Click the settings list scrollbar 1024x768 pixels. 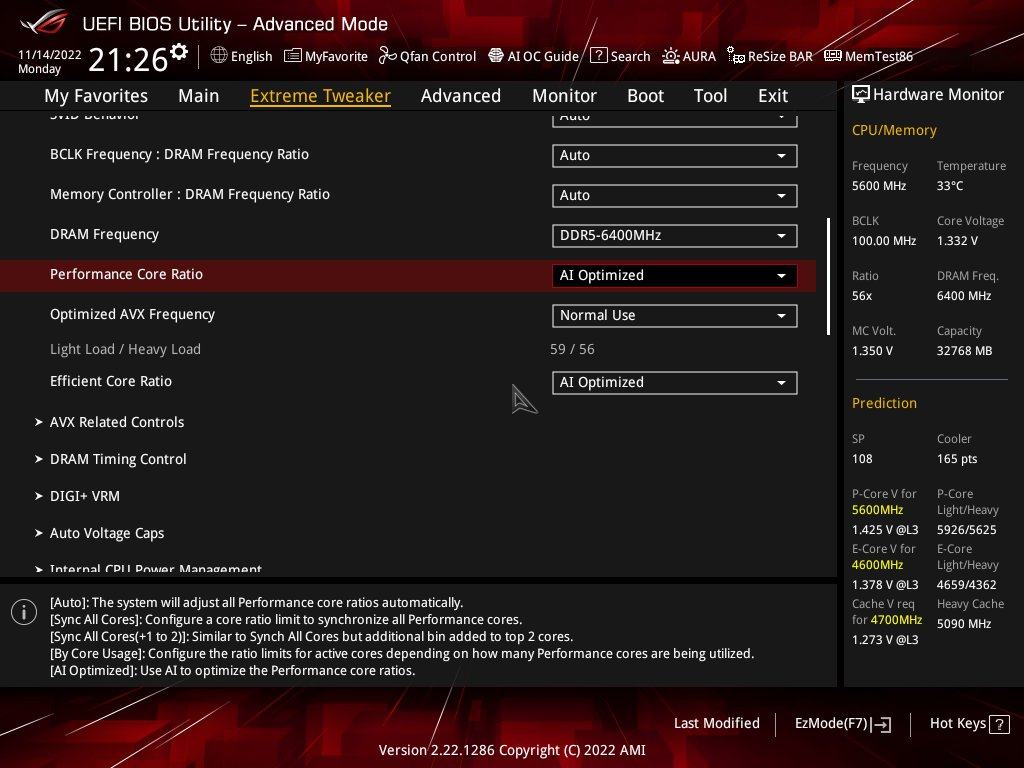829,277
